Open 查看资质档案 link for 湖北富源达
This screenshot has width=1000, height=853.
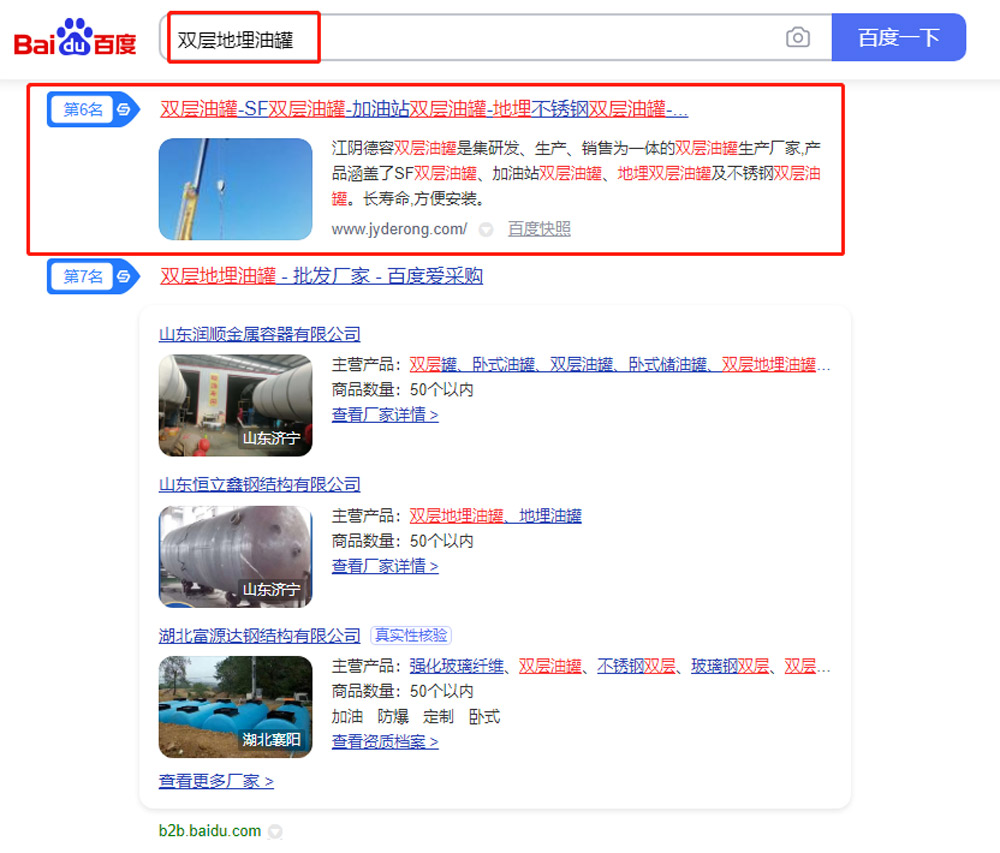coord(384,742)
